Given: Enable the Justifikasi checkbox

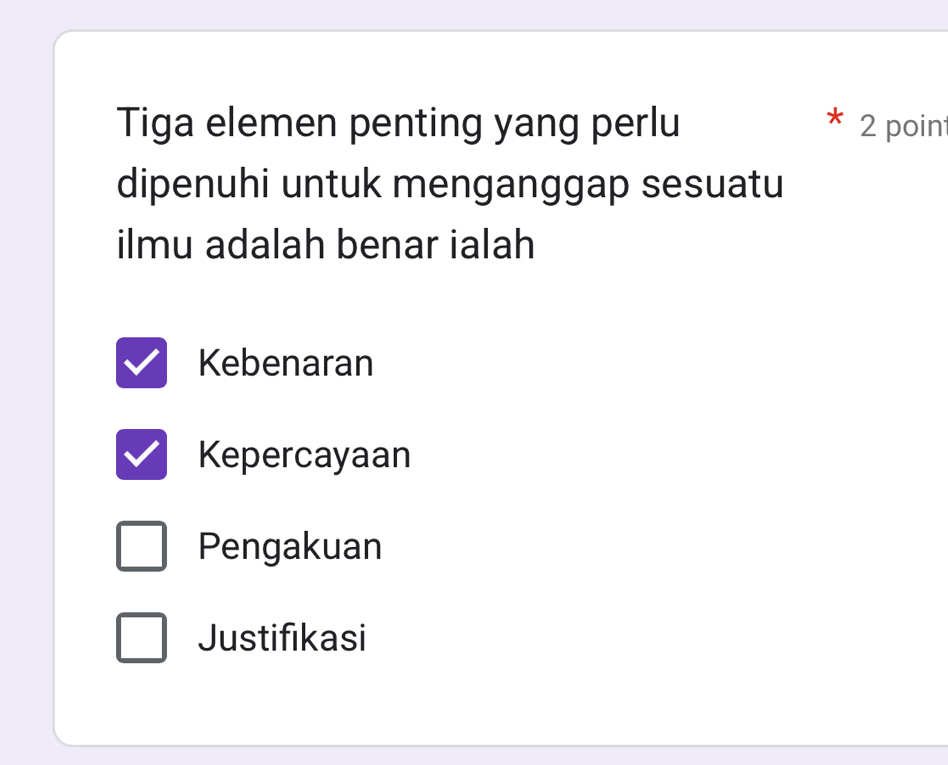Looking at the screenshot, I should pyautogui.click(x=141, y=637).
